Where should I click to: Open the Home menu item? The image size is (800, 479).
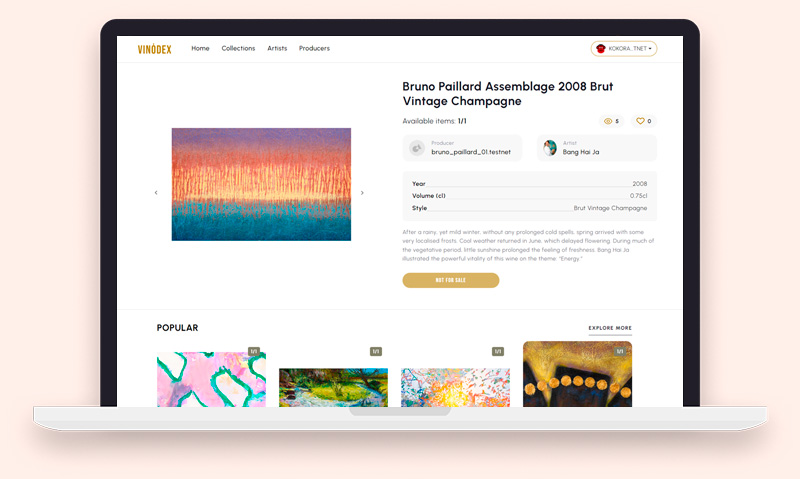[x=200, y=48]
